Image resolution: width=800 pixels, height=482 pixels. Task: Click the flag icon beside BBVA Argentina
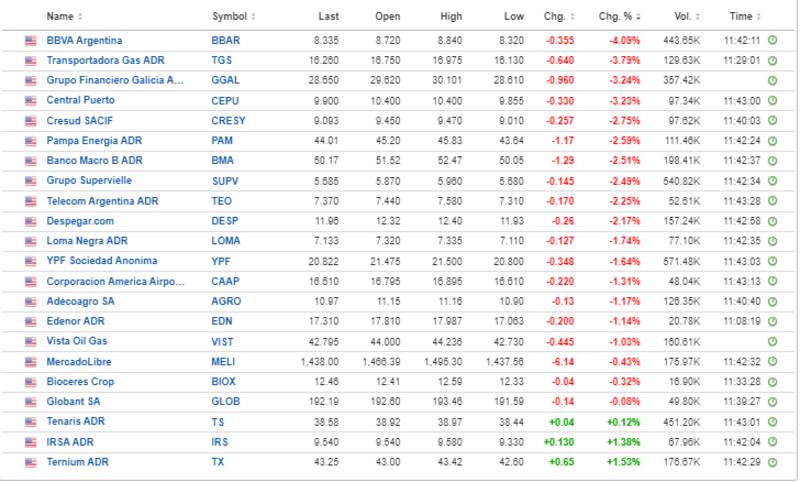pos(31,41)
